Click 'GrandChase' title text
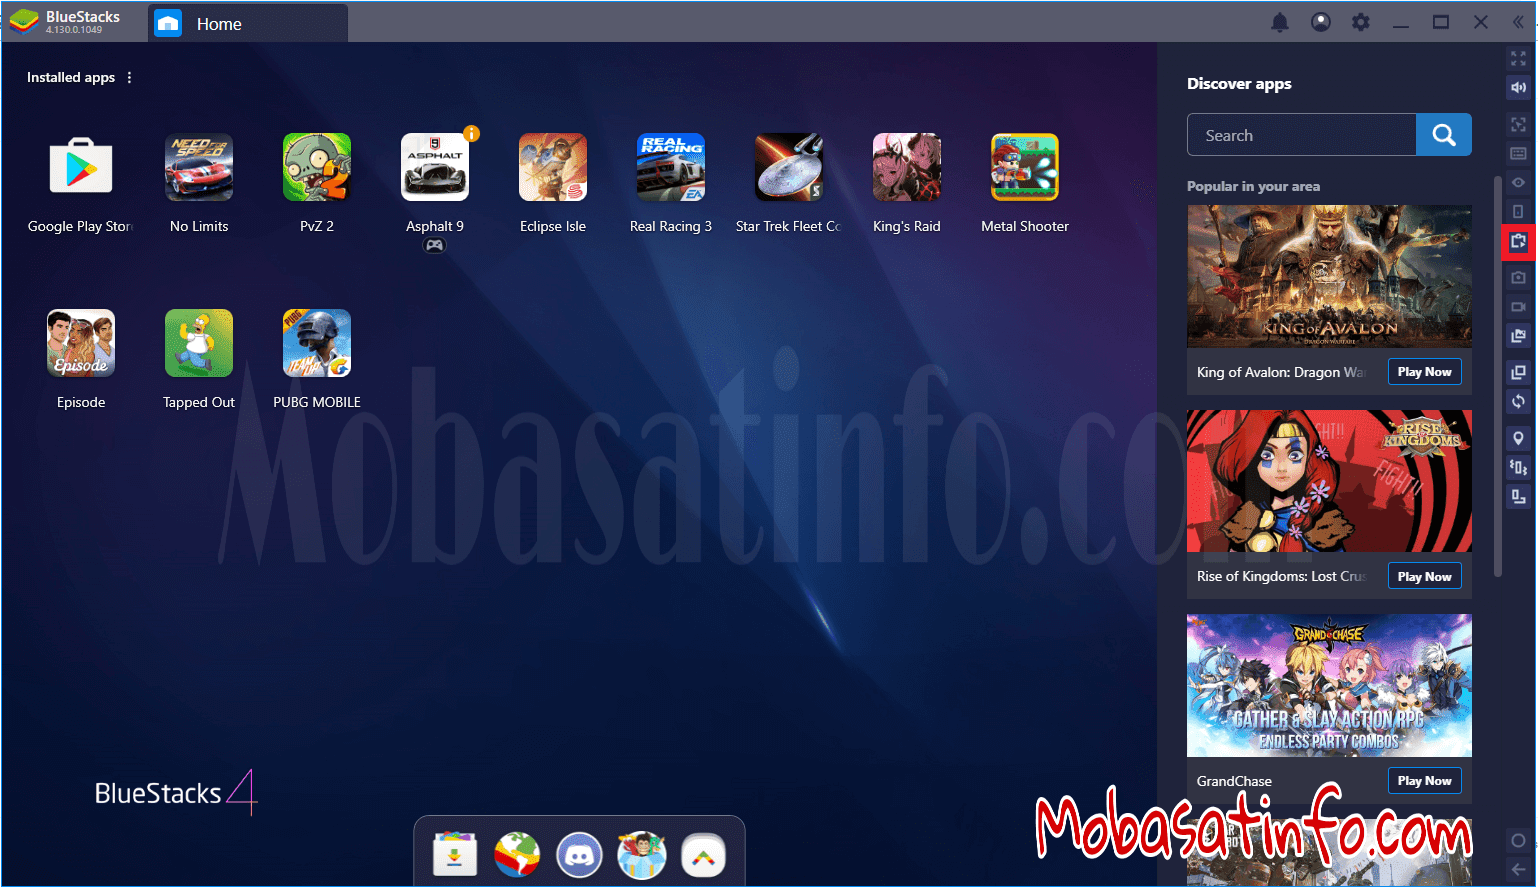Image resolution: width=1538 pixels, height=890 pixels. tap(1234, 781)
